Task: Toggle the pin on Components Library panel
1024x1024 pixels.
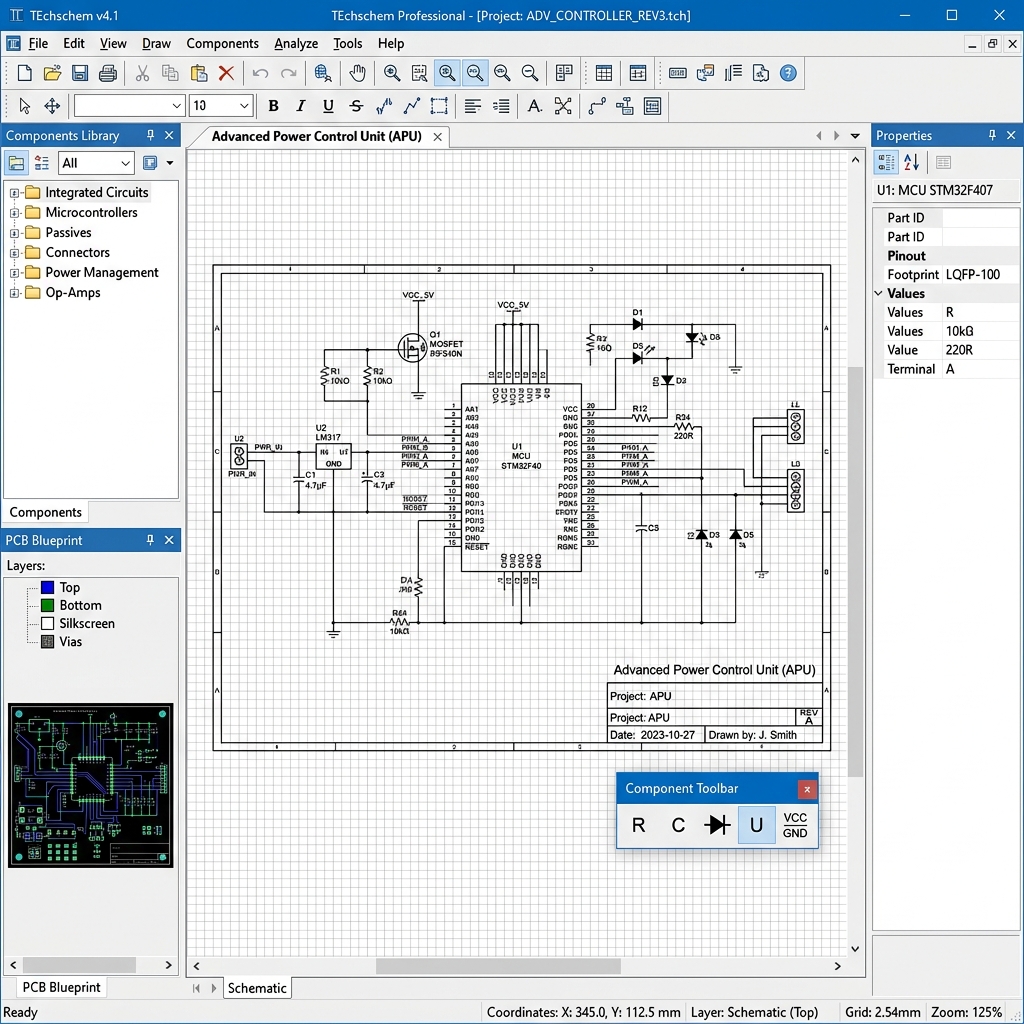Action: coord(151,135)
